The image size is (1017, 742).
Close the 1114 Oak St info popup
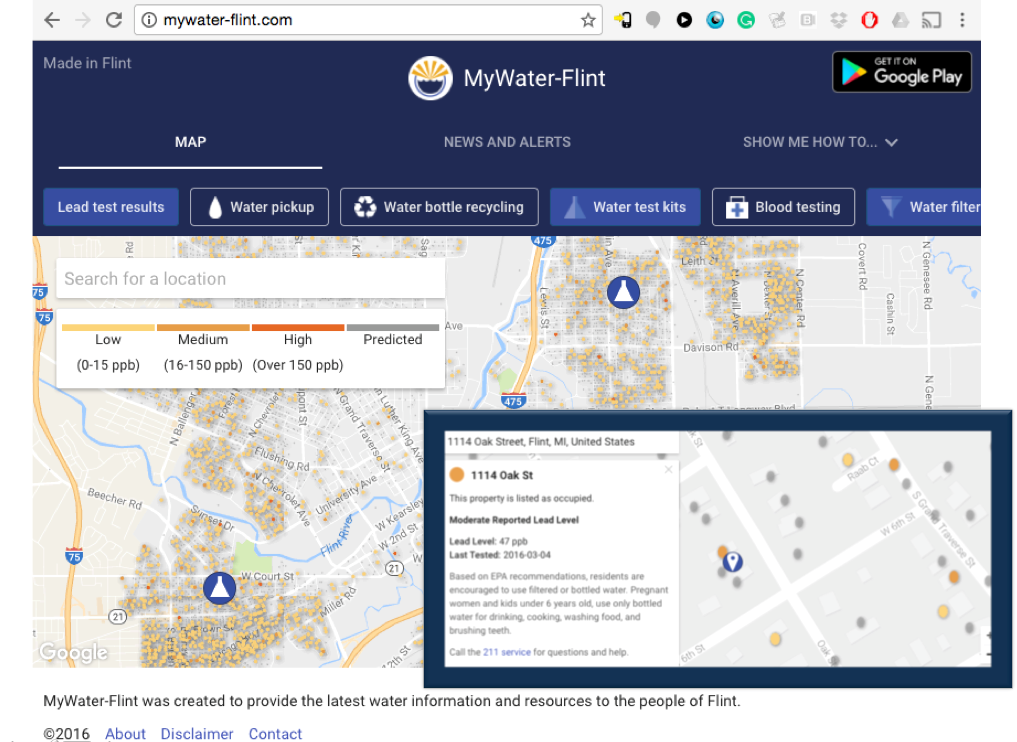coord(669,469)
